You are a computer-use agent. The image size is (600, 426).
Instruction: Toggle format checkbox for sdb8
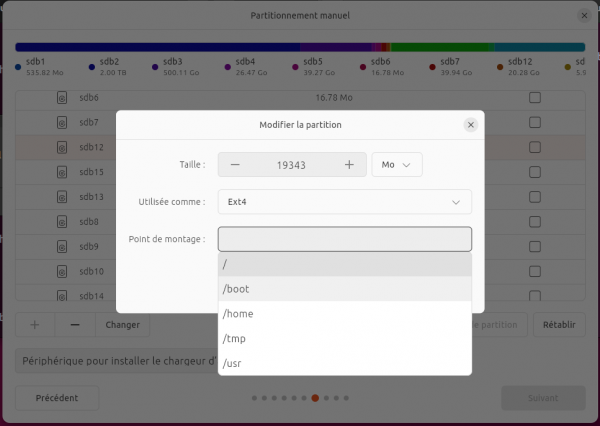pos(535,222)
